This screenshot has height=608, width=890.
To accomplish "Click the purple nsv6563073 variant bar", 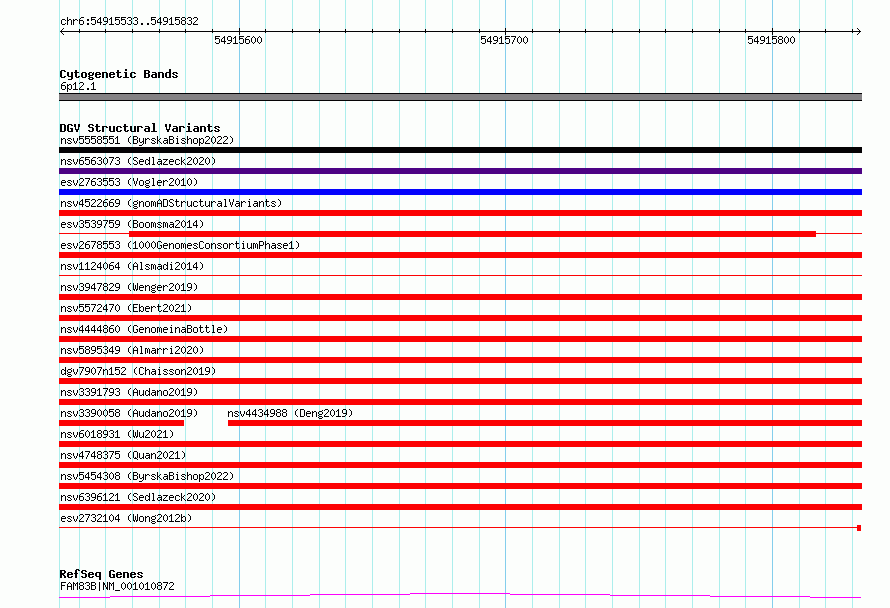I will pyautogui.click(x=460, y=171).
